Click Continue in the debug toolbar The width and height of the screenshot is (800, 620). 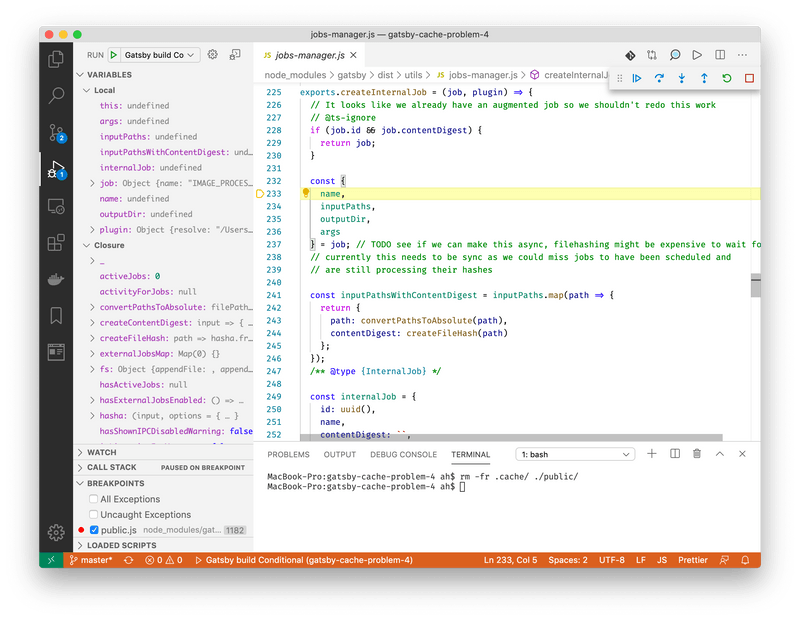(637, 78)
